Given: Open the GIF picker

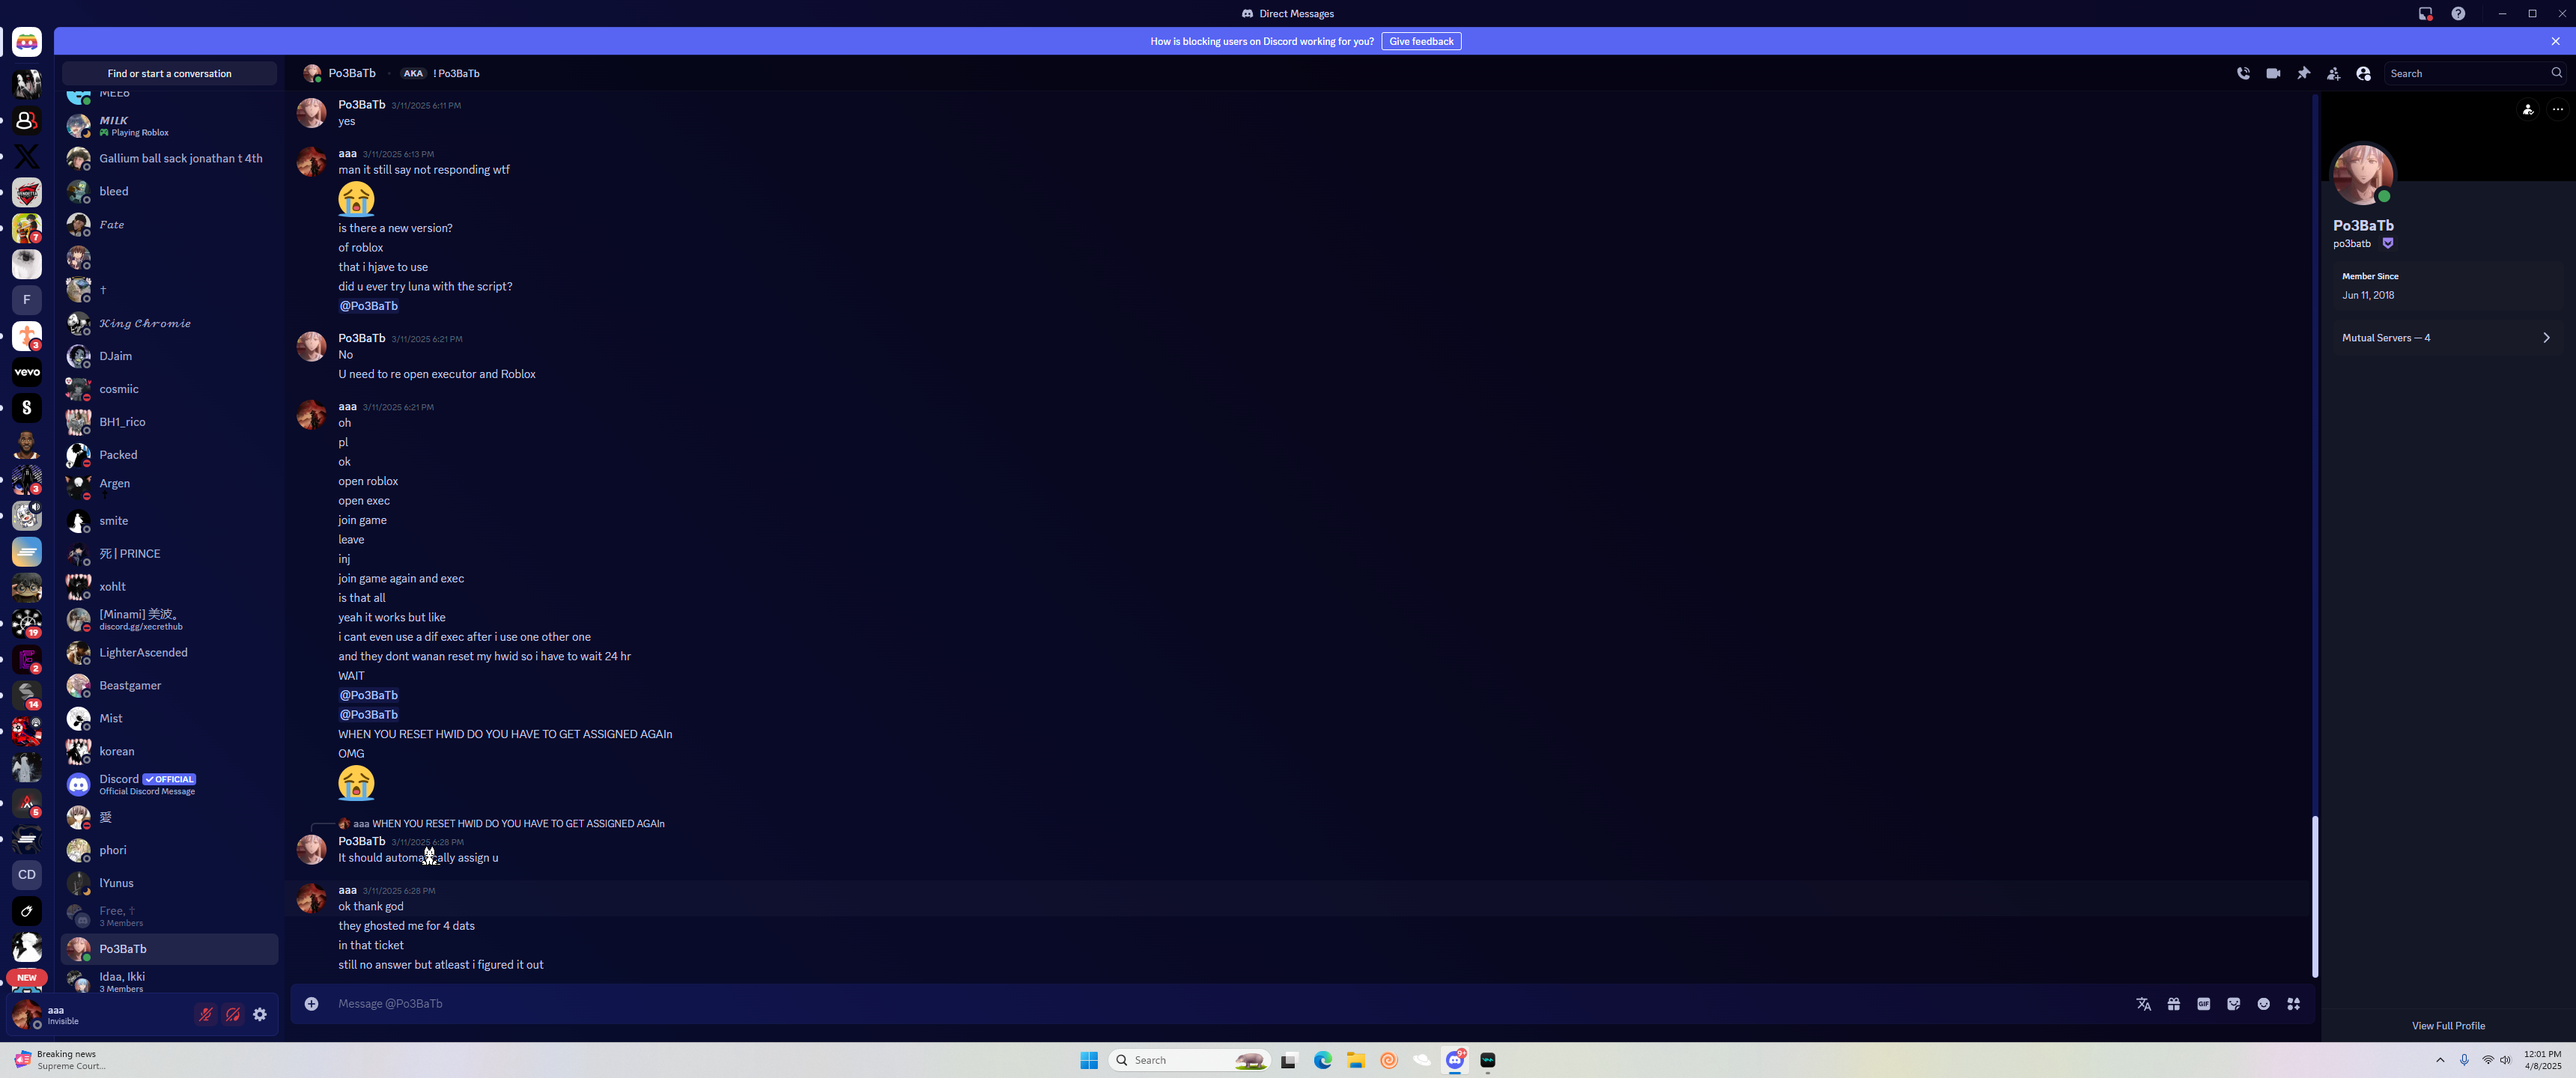Looking at the screenshot, I should pyautogui.click(x=2203, y=1003).
